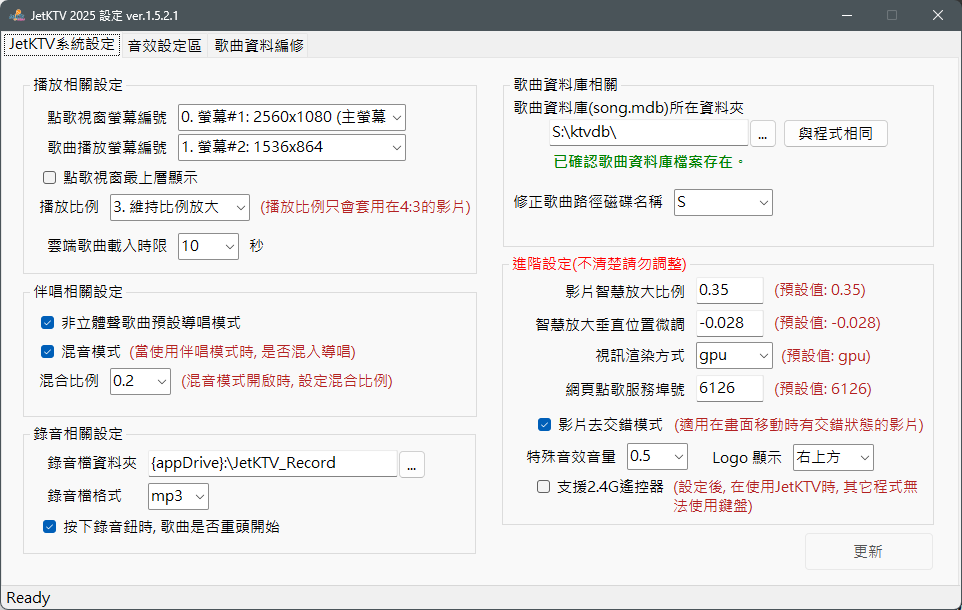
Task: Close the JetKTV settings window
Action: (938, 15)
